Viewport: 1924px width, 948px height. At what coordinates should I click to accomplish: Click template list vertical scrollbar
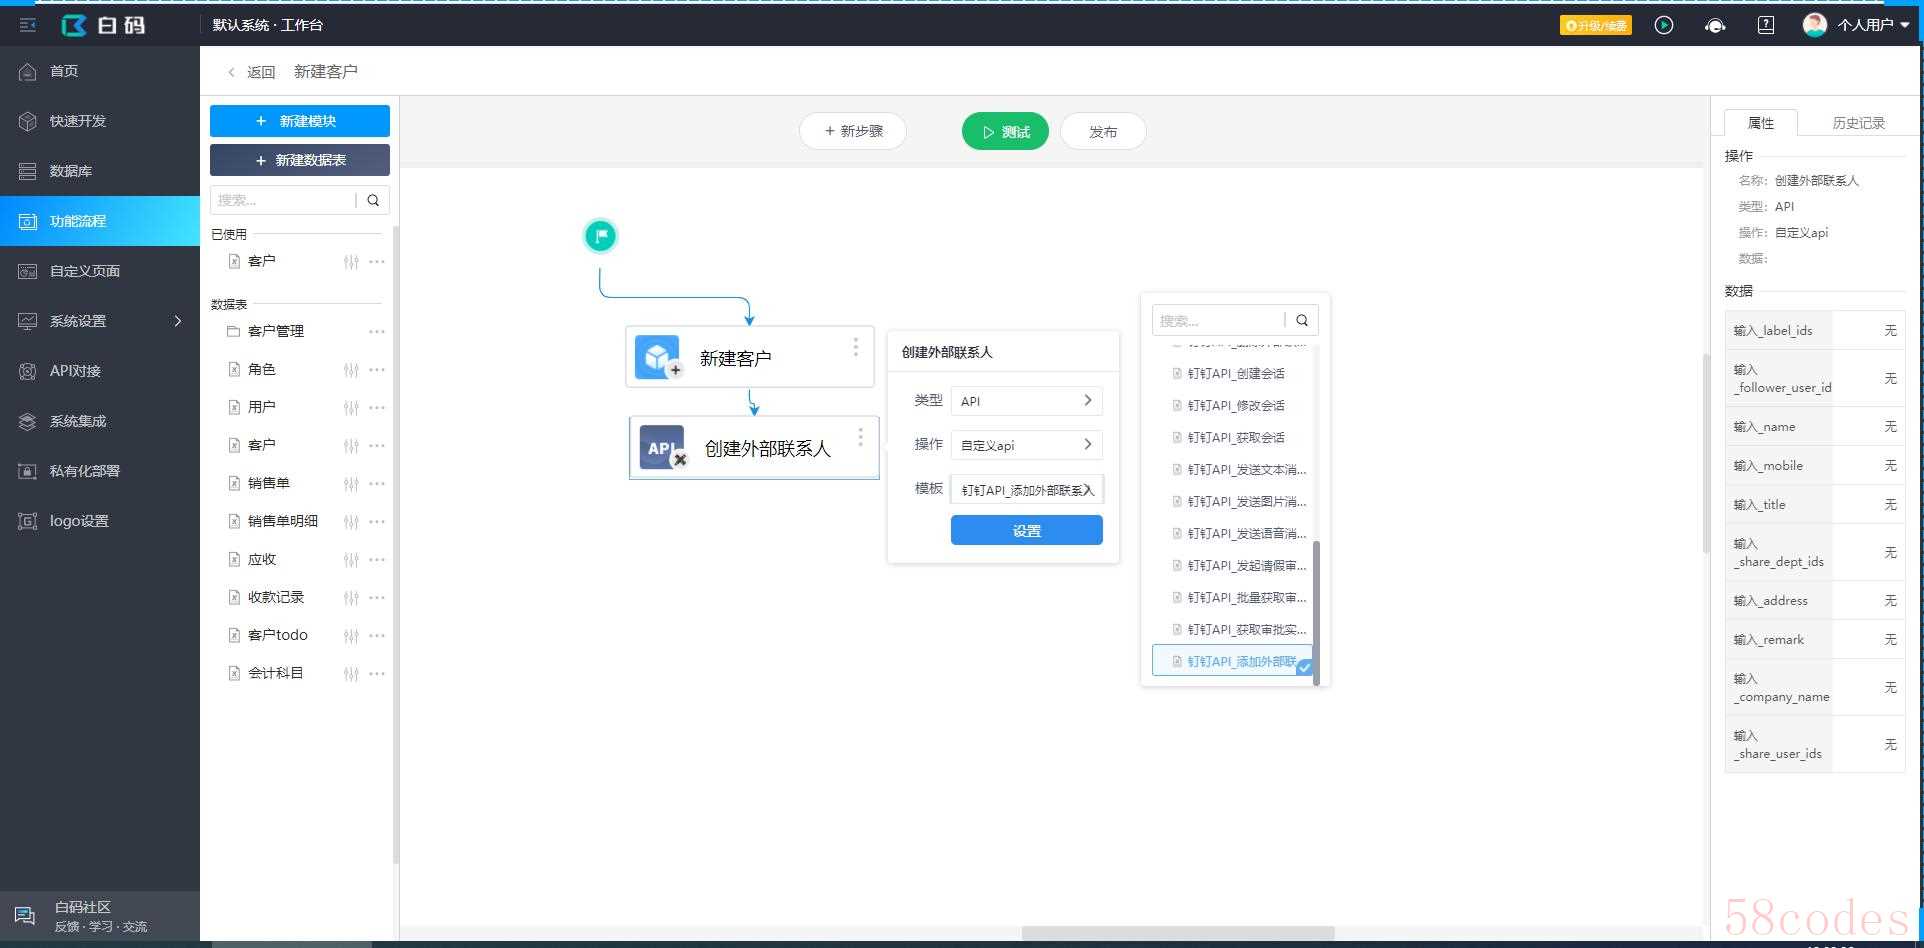(x=1316, y=613)
